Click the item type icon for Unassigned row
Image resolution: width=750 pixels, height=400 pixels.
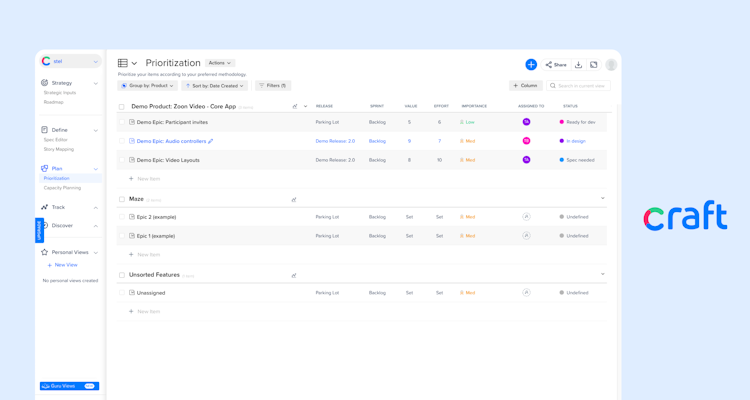coord(132,292)
